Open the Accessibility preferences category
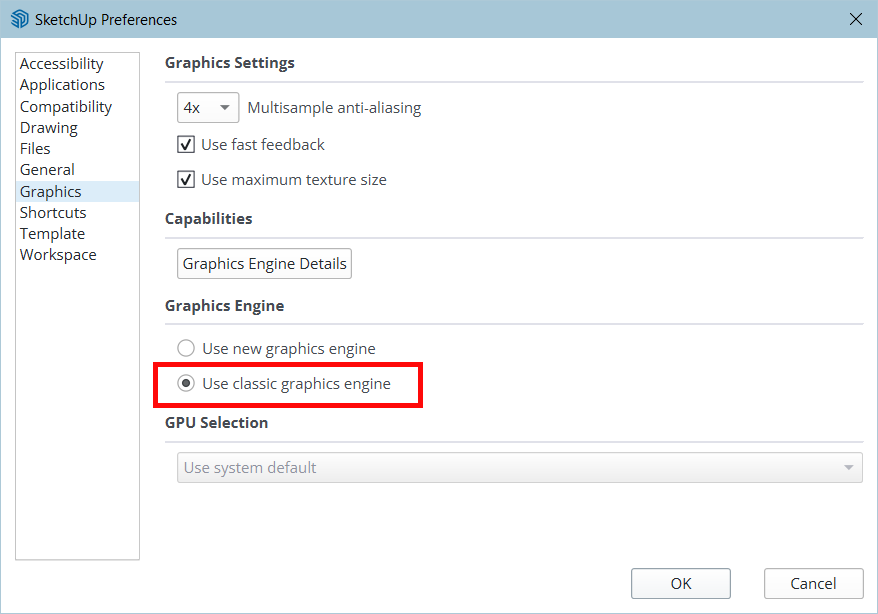This screenshot has width=878, height=614. coord(62,64)
